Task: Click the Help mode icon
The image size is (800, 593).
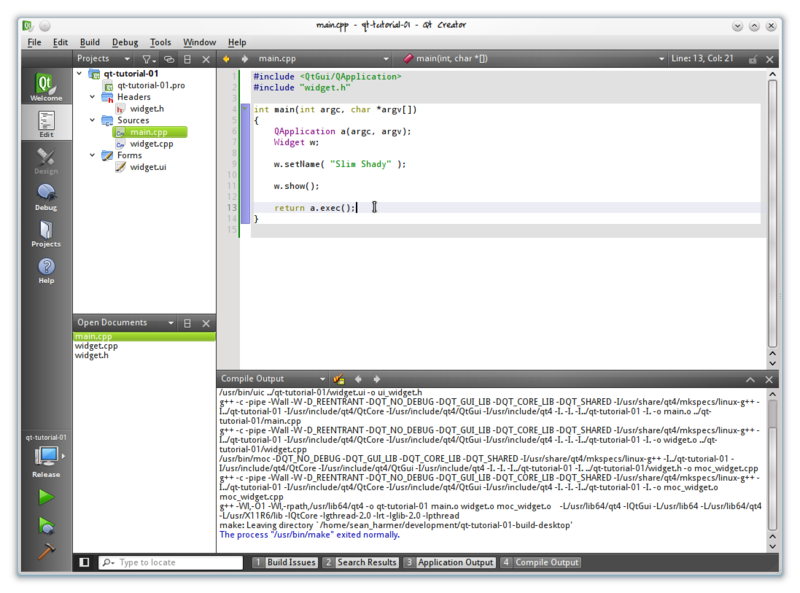Action: click(x=46, y=269)
